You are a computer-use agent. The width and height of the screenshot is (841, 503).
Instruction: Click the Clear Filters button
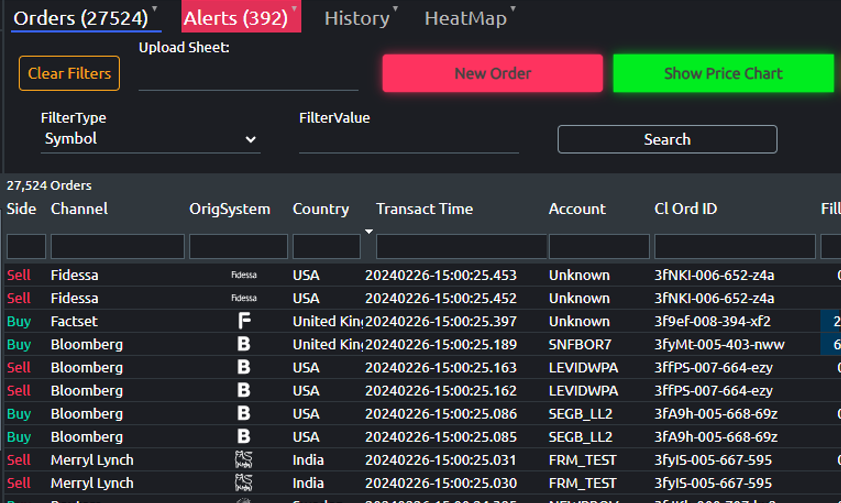[x=69, y=73]
